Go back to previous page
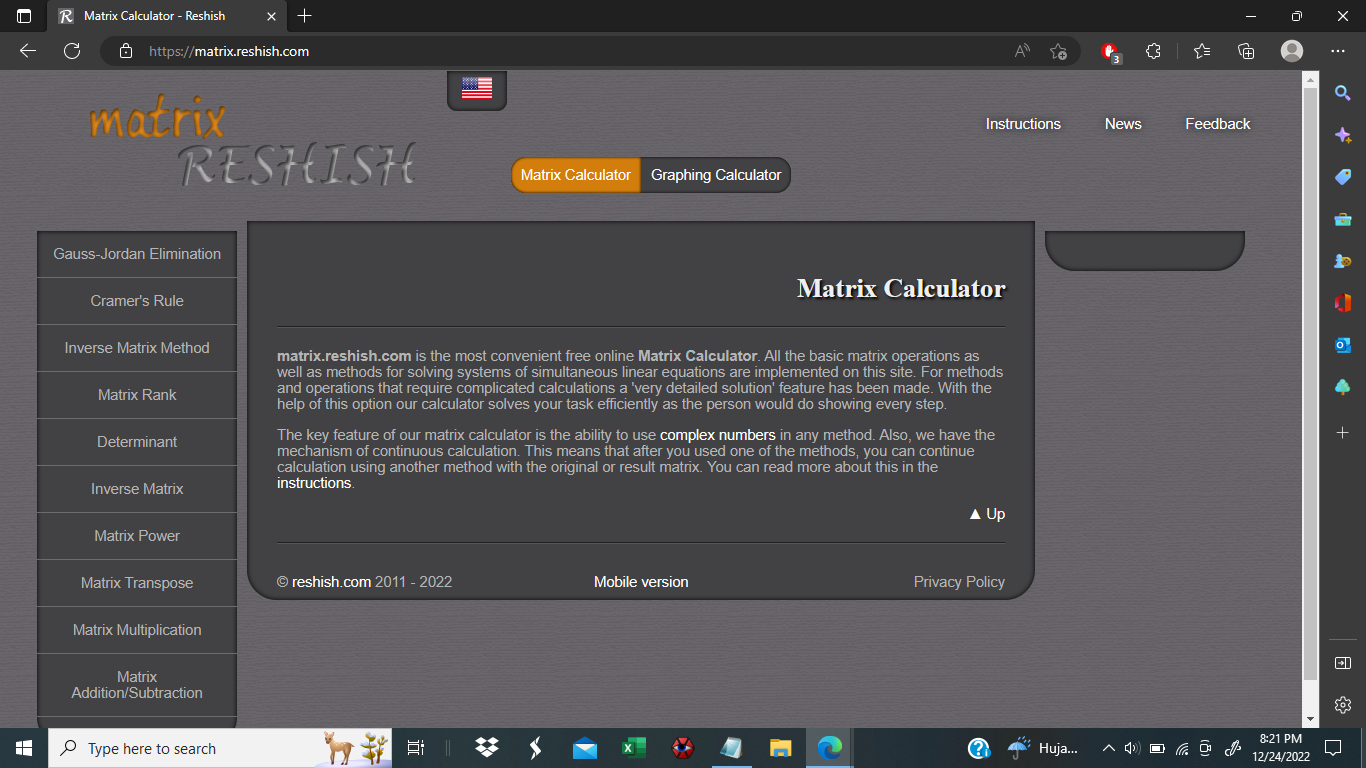This screenshot has height=768, width=1366. [x=27, y=51]
